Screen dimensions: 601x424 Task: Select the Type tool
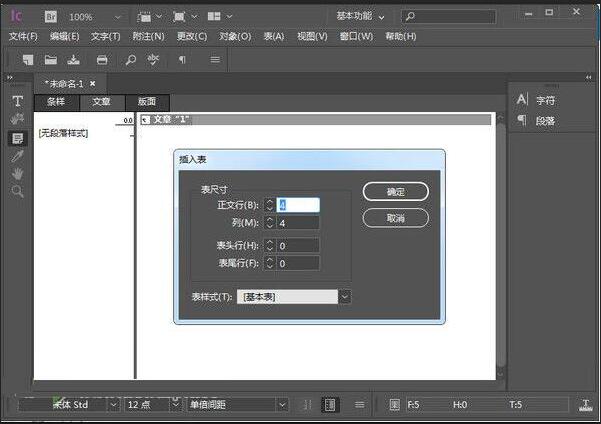(x=17, y=102)
